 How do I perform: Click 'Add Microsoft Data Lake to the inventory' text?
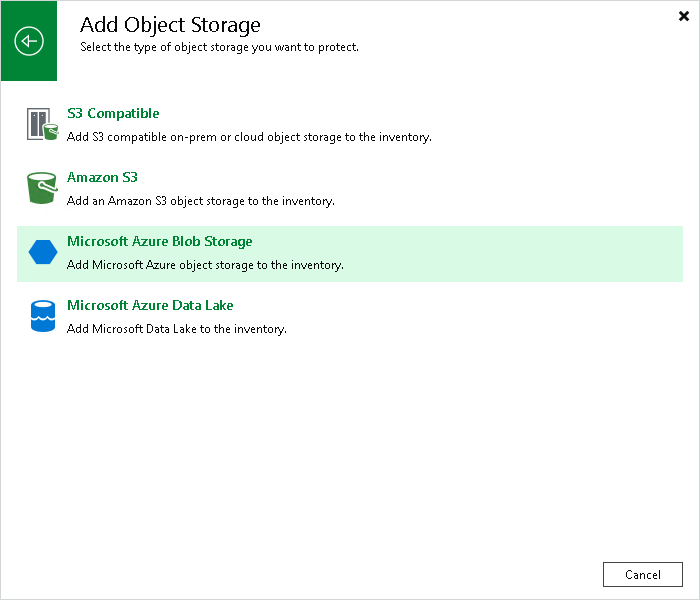(177, 329)
